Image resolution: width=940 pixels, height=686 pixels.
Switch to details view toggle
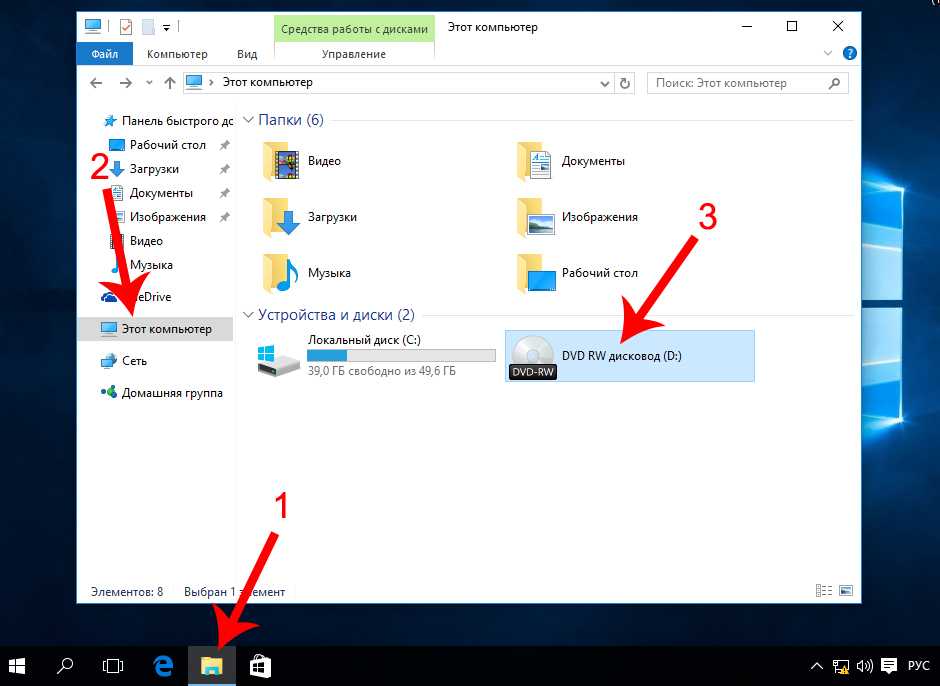pyautogui.click(x=824, y=591)
